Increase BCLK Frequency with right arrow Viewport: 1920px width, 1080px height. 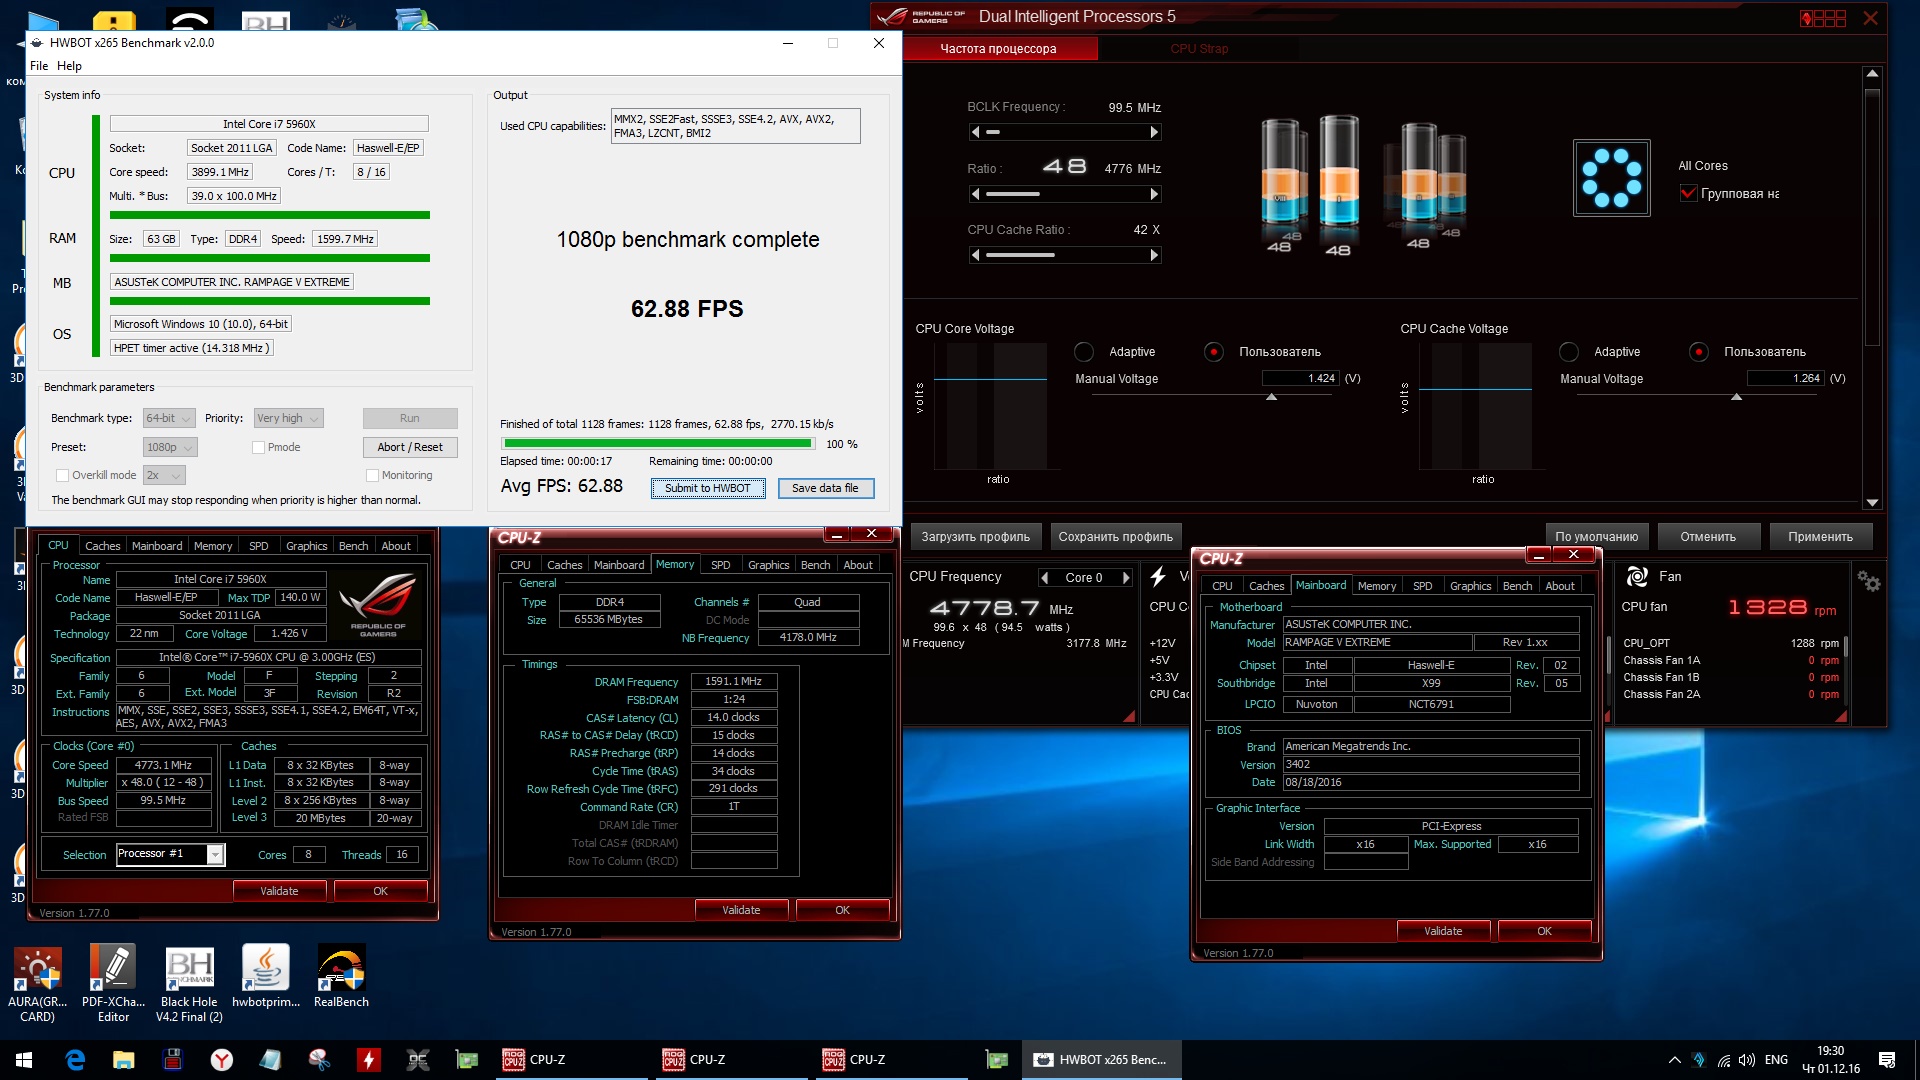(1154, 132)
